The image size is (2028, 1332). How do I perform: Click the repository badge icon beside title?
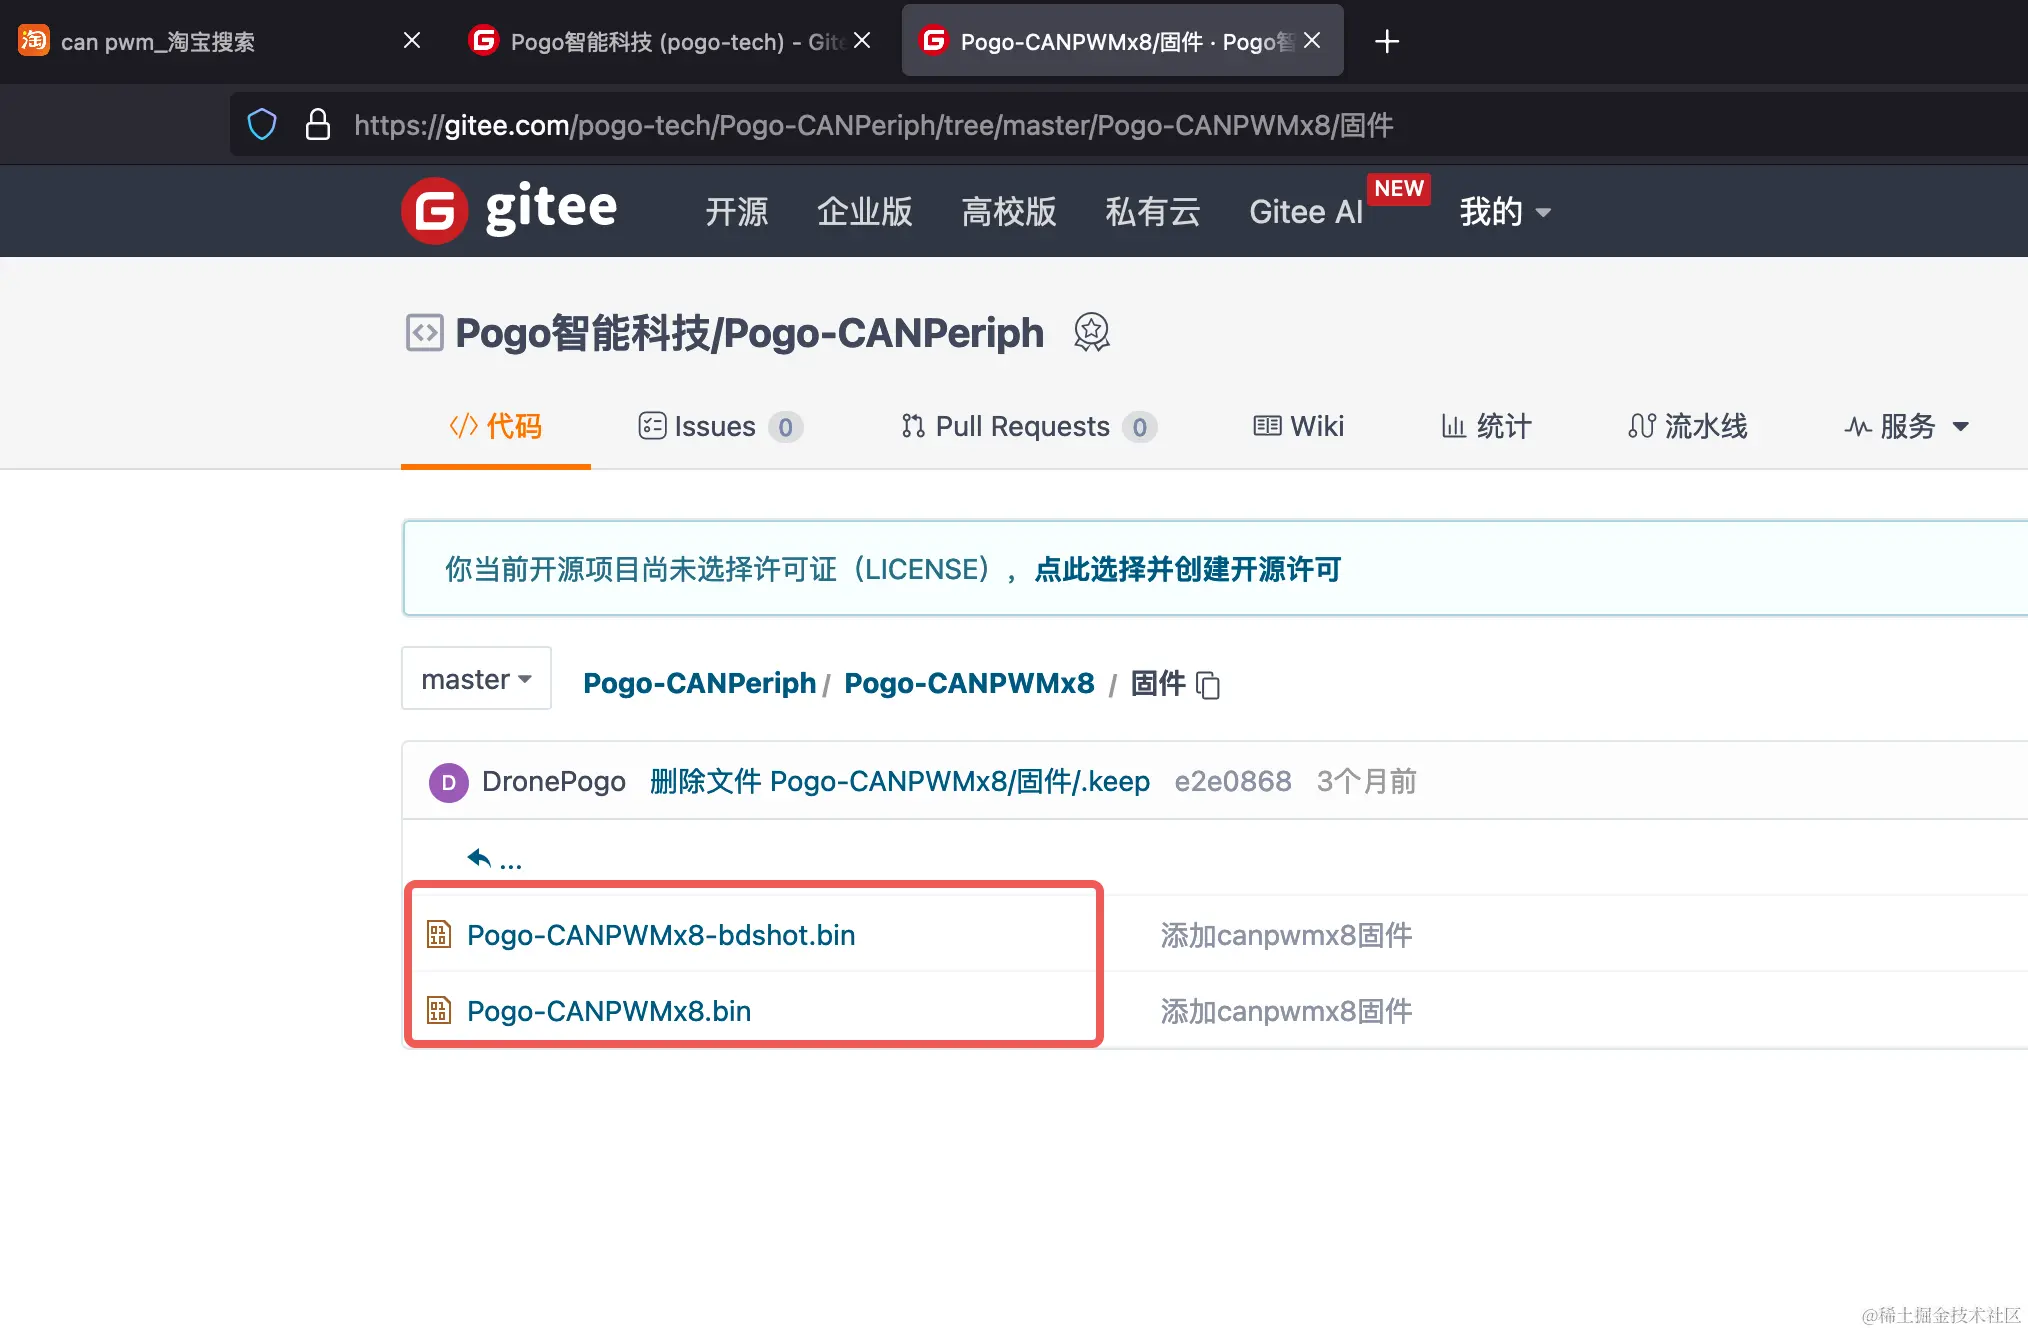pos(1091,332)
